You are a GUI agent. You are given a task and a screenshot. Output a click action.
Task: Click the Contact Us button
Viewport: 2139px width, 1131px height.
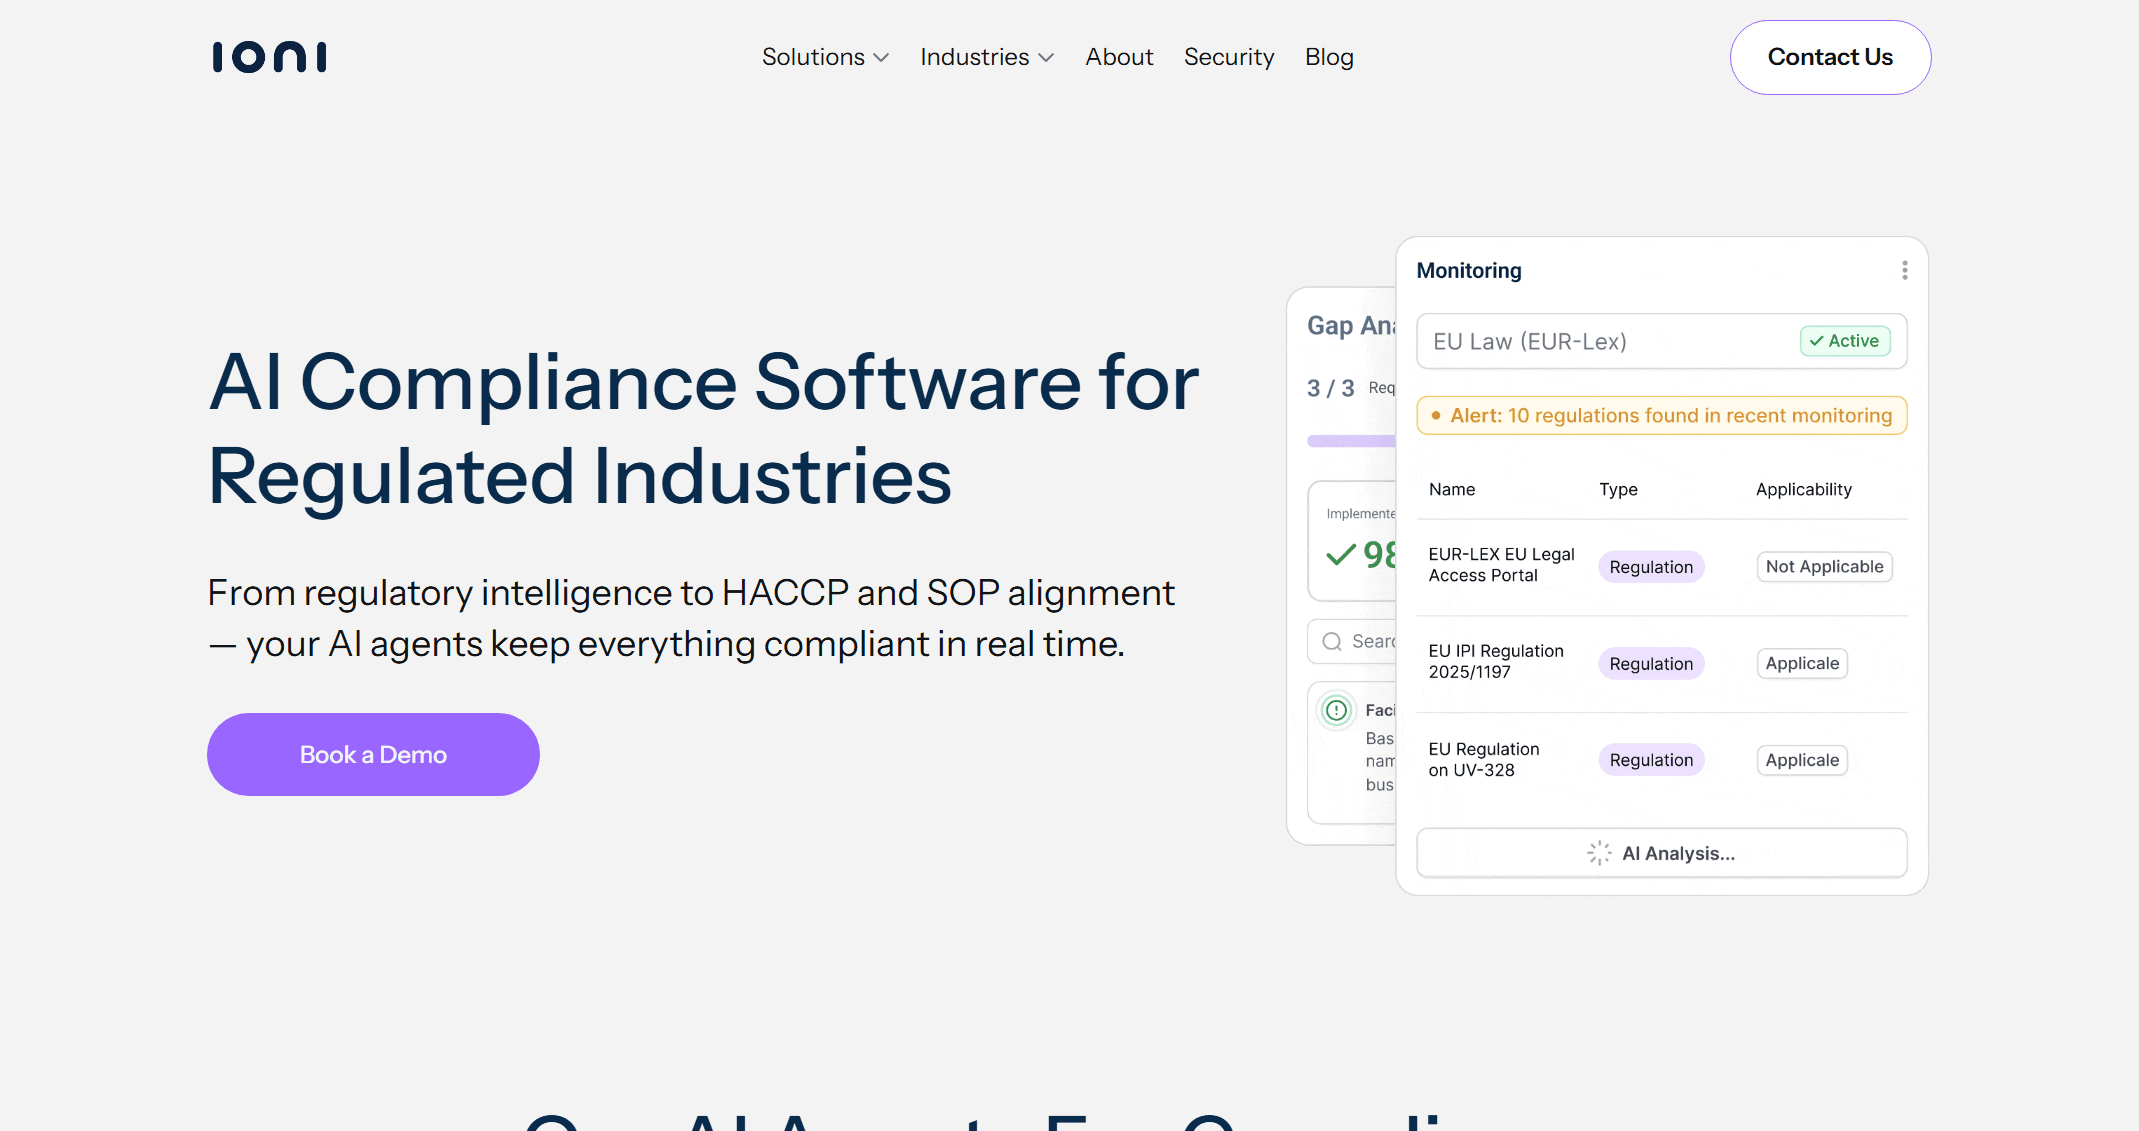tap(1830, 58)
